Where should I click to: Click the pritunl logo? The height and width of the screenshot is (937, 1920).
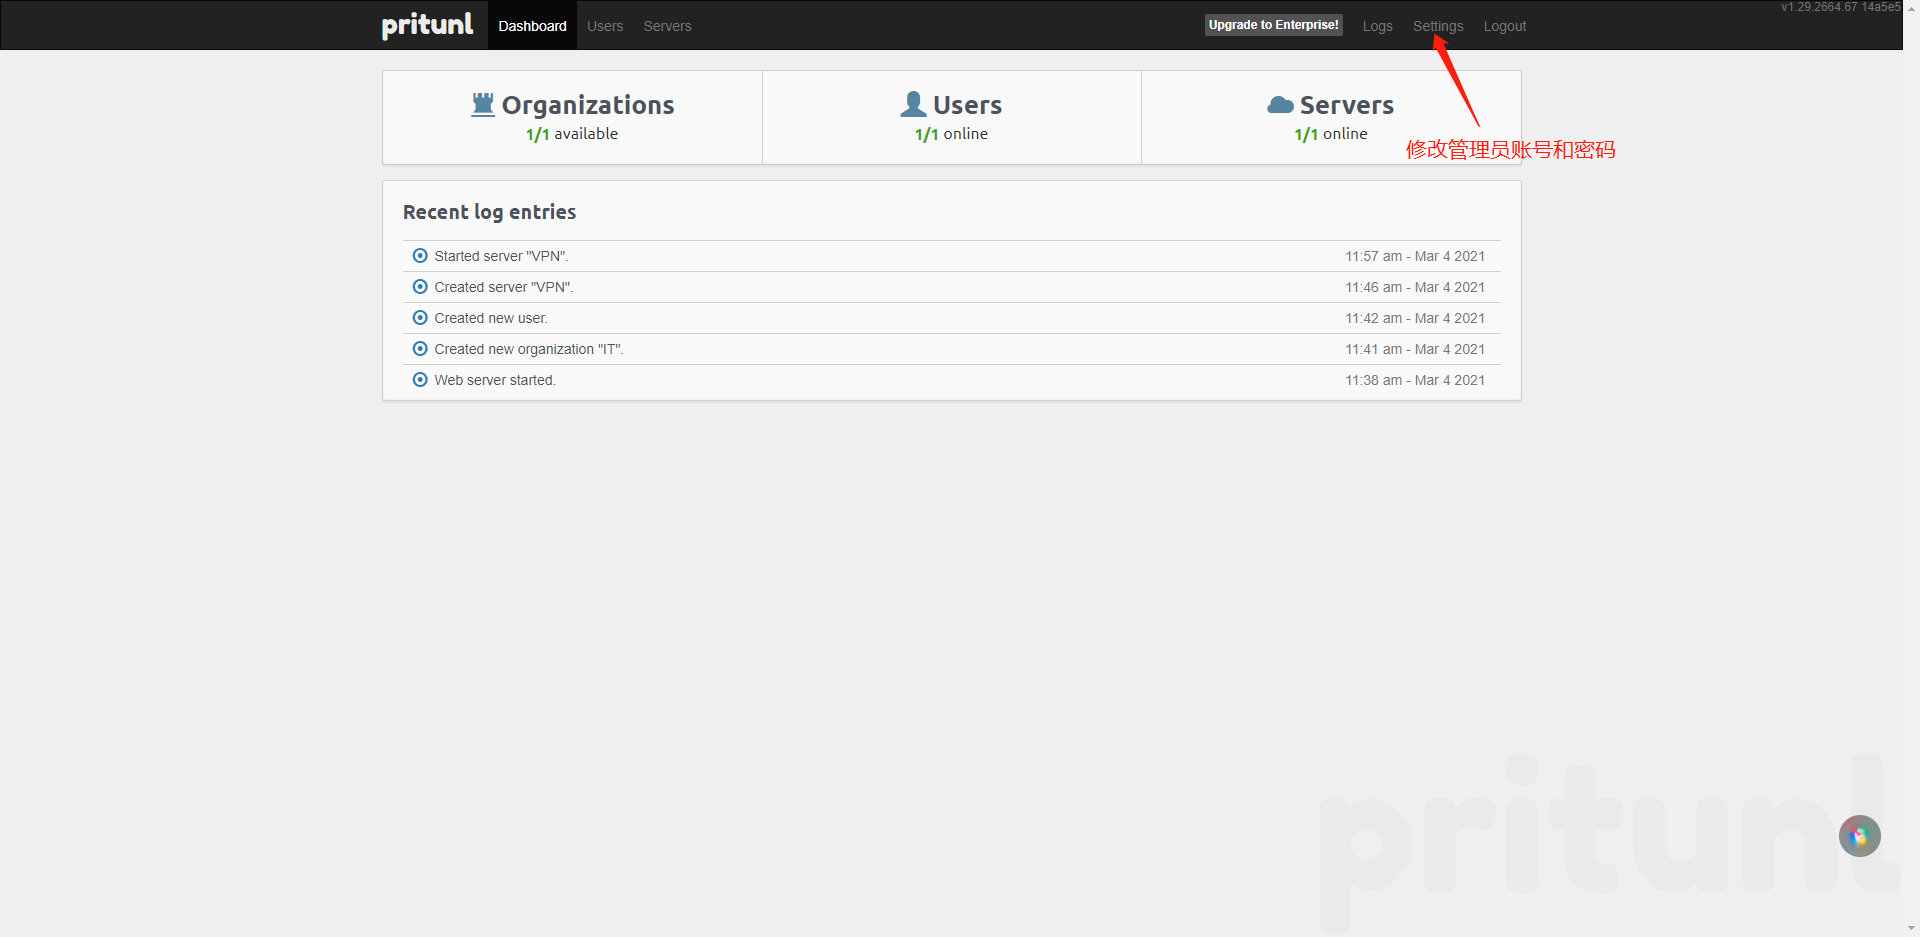427,25
